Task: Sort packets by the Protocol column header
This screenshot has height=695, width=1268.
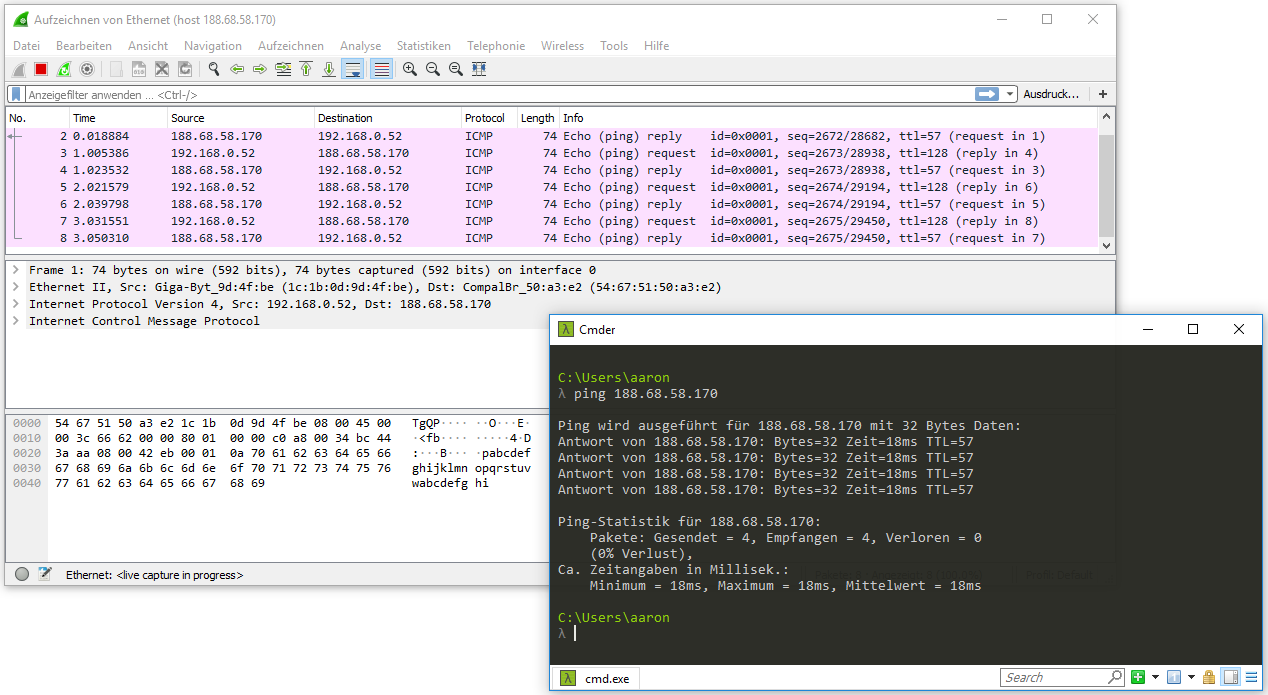Action: 485,118
